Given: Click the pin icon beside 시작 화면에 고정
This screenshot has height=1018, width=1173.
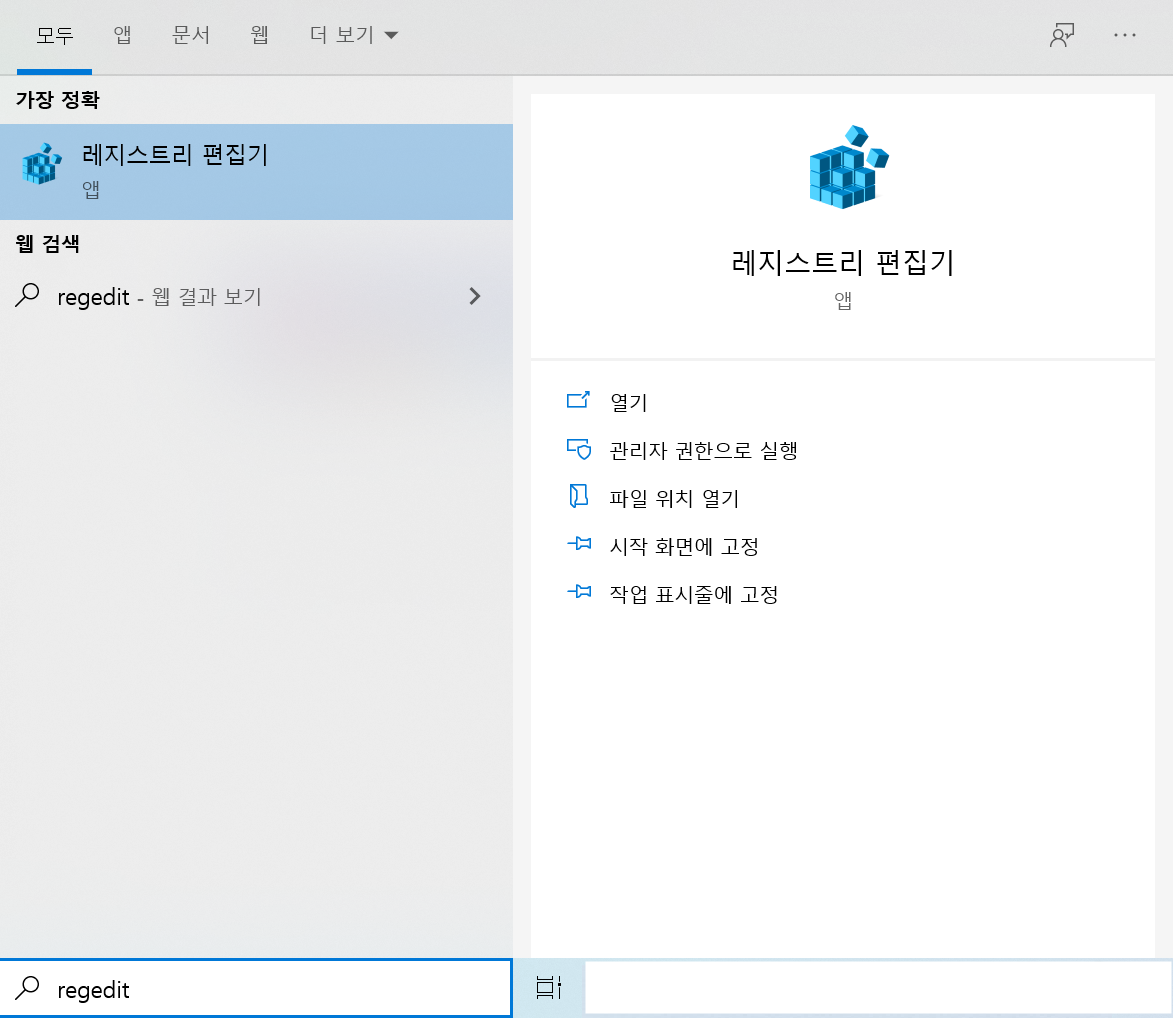Looking at the screenshot, I should (x=579, y=544).
